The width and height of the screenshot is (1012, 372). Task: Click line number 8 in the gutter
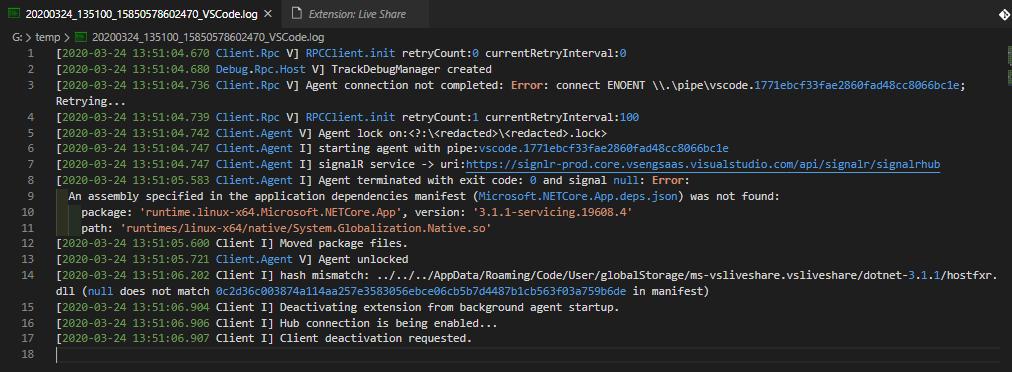pyautogui.click(x=30, y=180)
